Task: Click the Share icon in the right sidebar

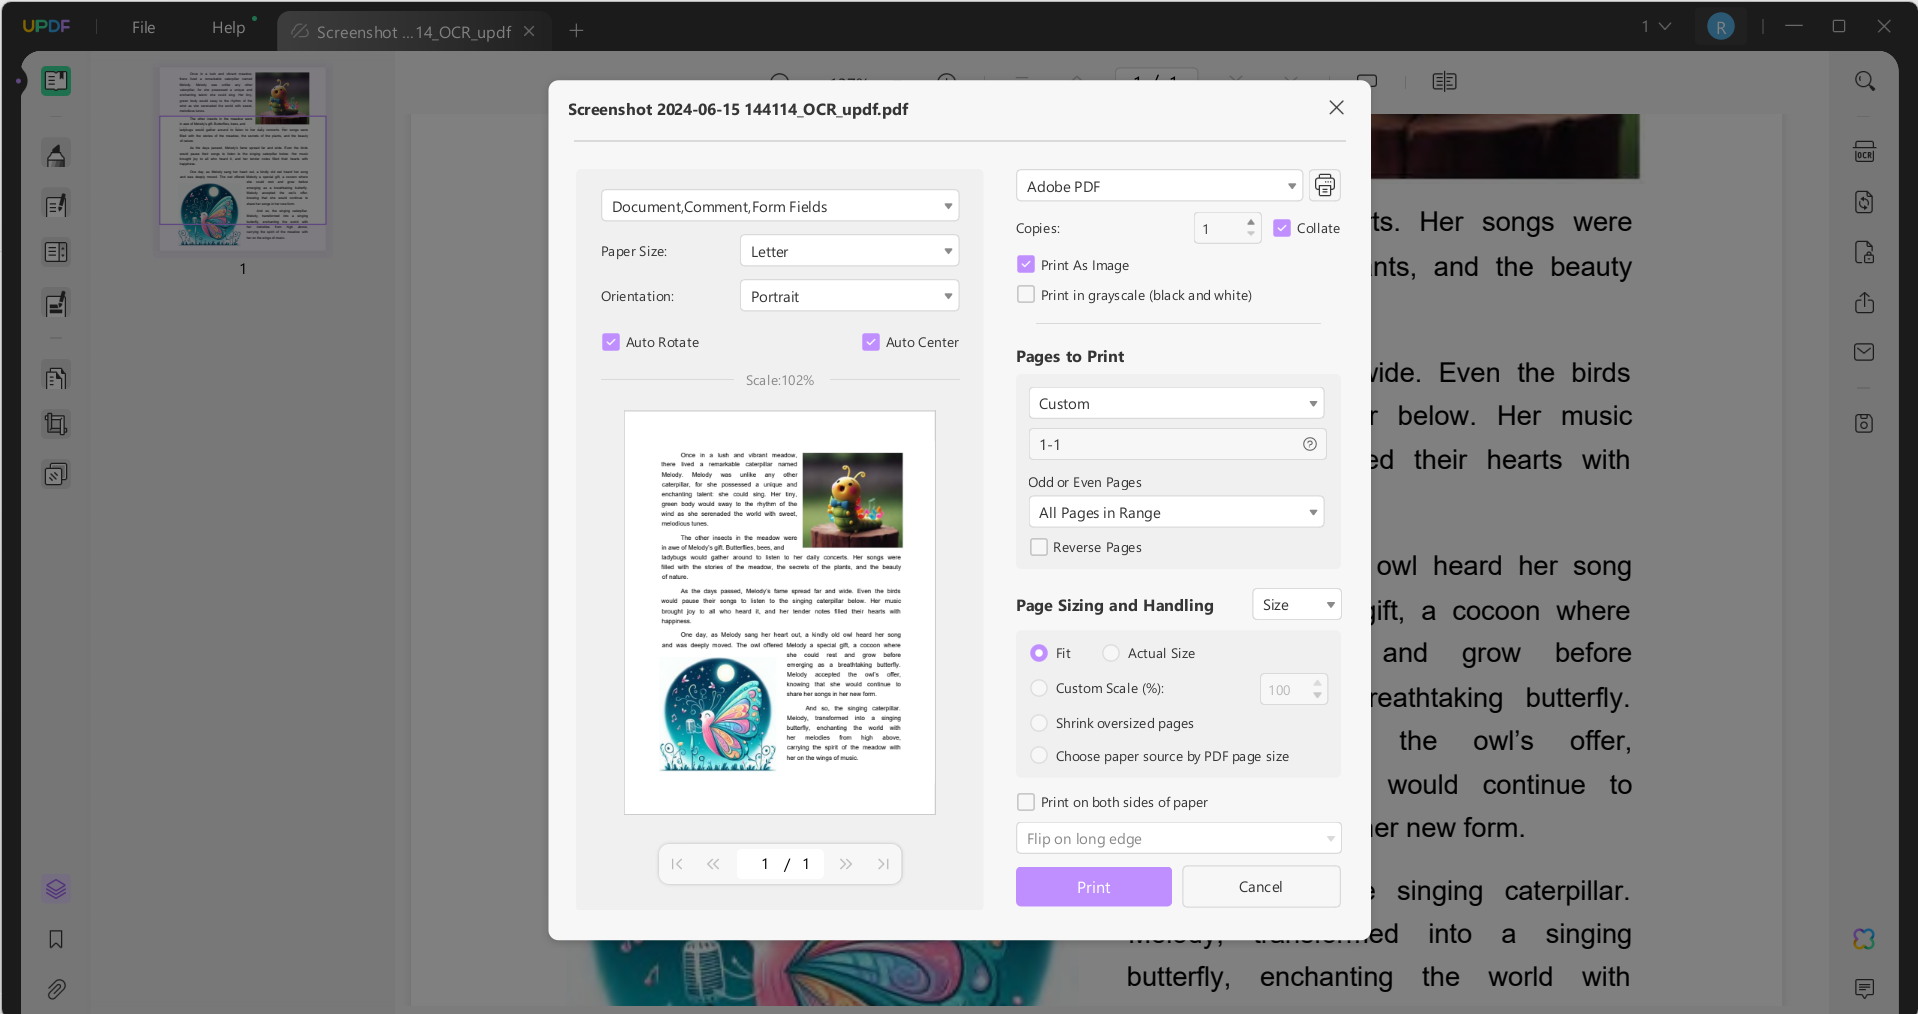Action: [1864, 302]
